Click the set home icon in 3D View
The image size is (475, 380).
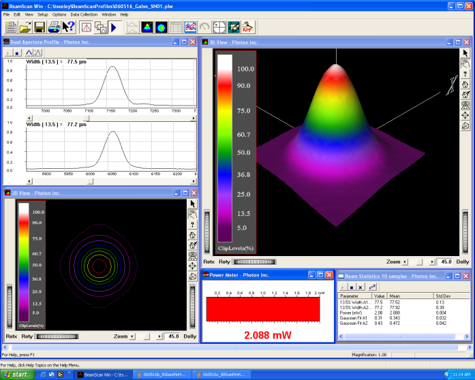click(465, 95)
